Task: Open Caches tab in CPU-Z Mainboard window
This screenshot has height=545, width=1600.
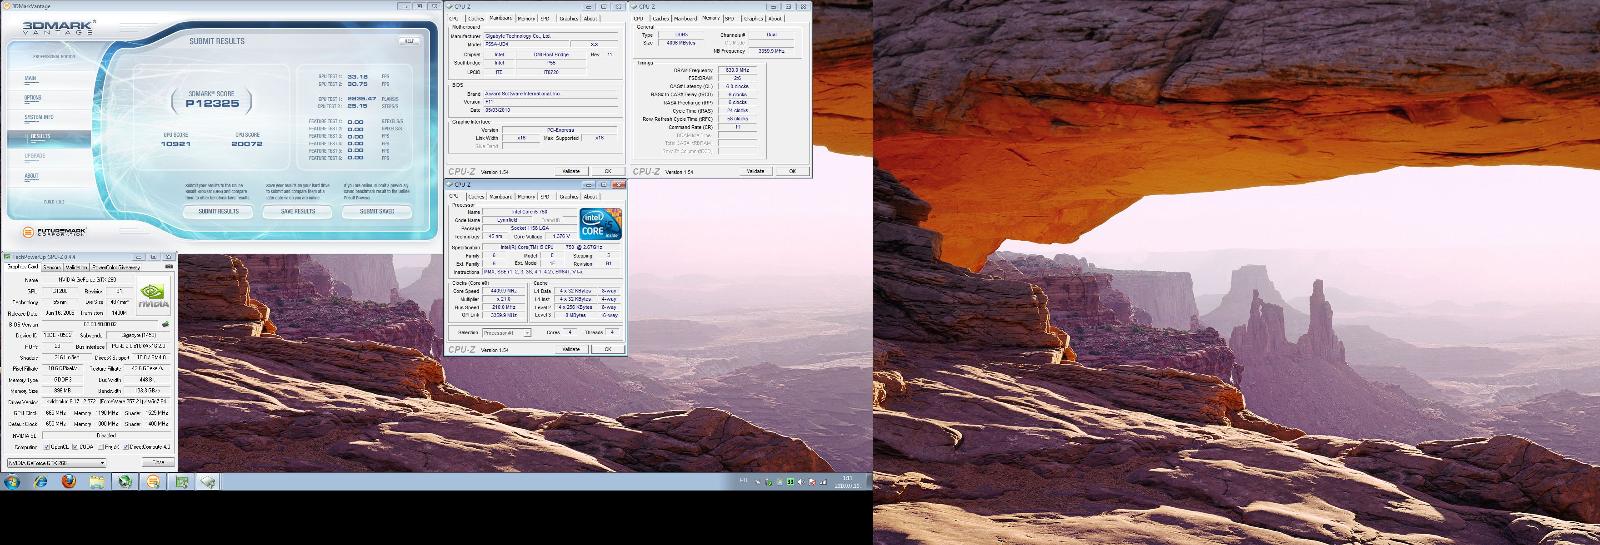Action: (x=476, y=17)
